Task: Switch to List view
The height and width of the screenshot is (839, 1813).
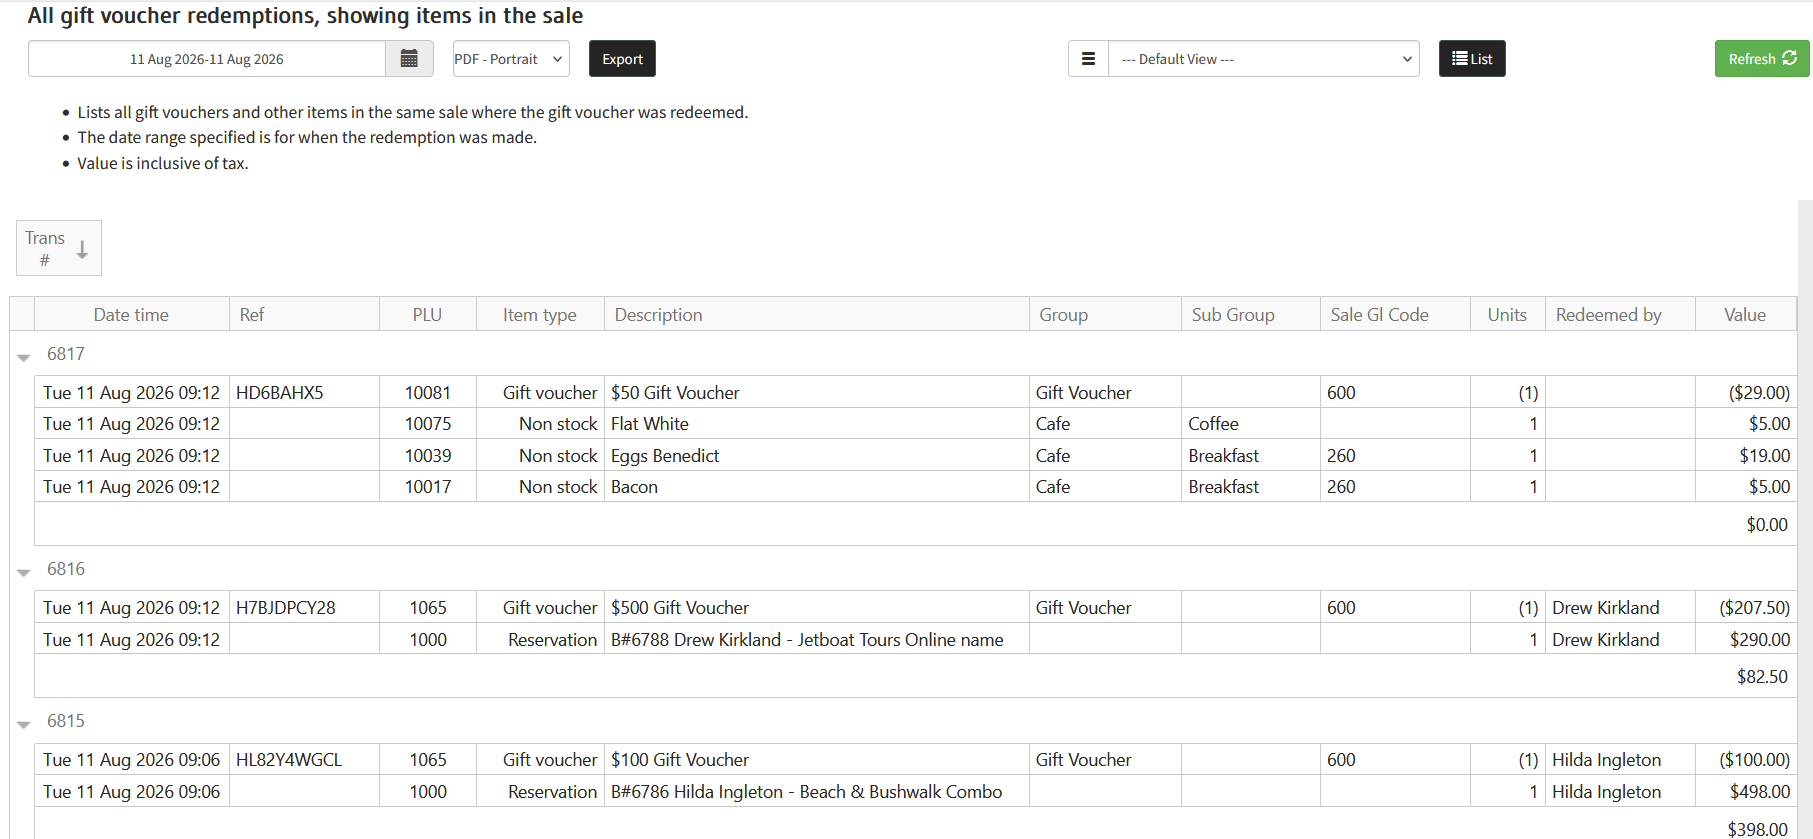Action: tap(1472, 59)
